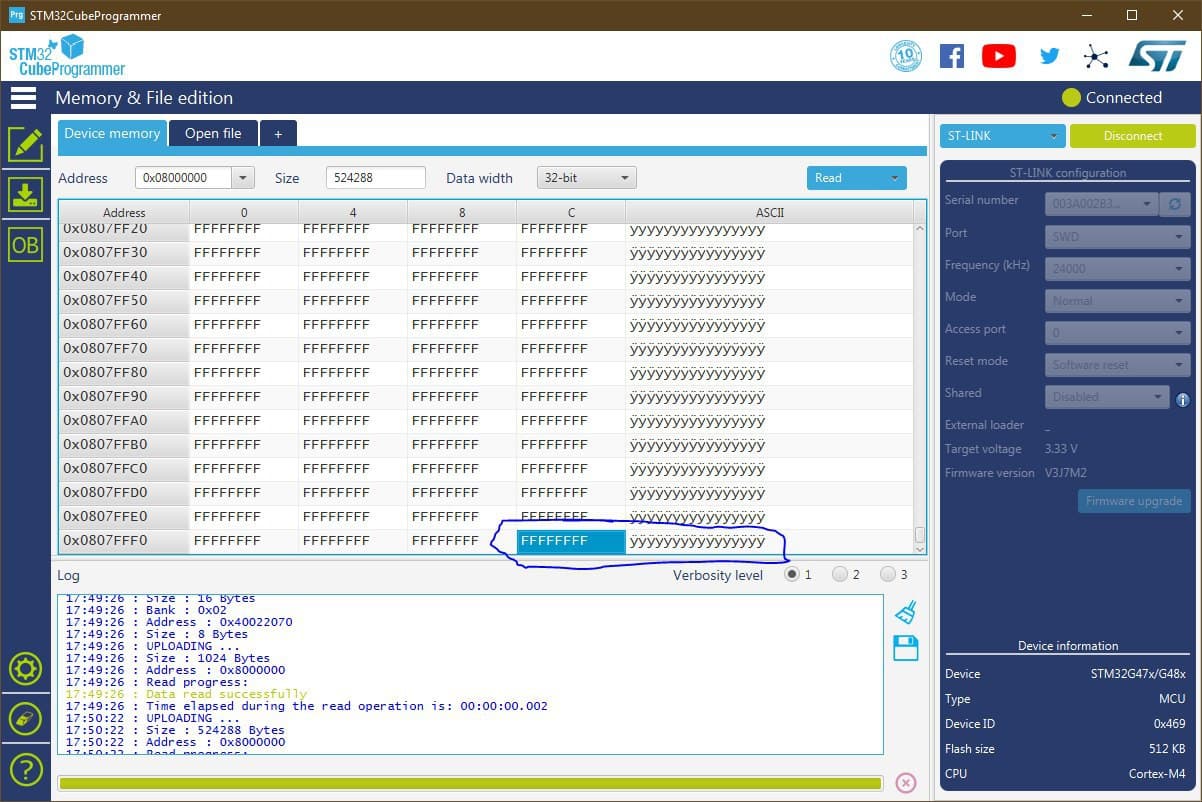
Task: Add a new tab with plus
Action: [x=278, y=133]
